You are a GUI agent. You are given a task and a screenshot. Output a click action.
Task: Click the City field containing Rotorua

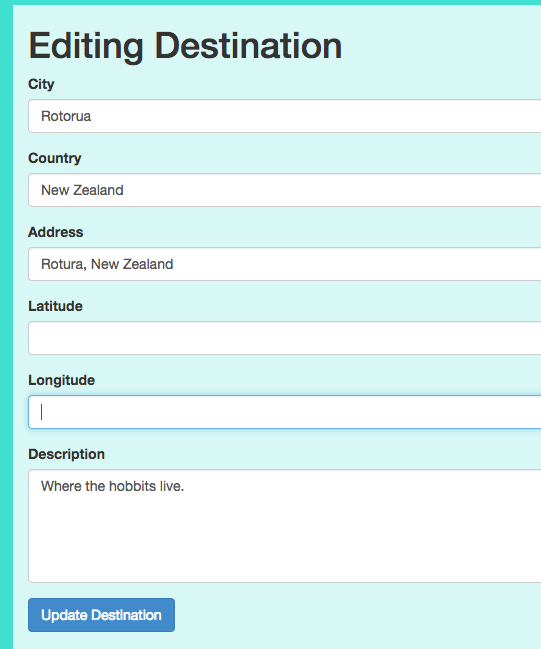[x=285, y=116]
